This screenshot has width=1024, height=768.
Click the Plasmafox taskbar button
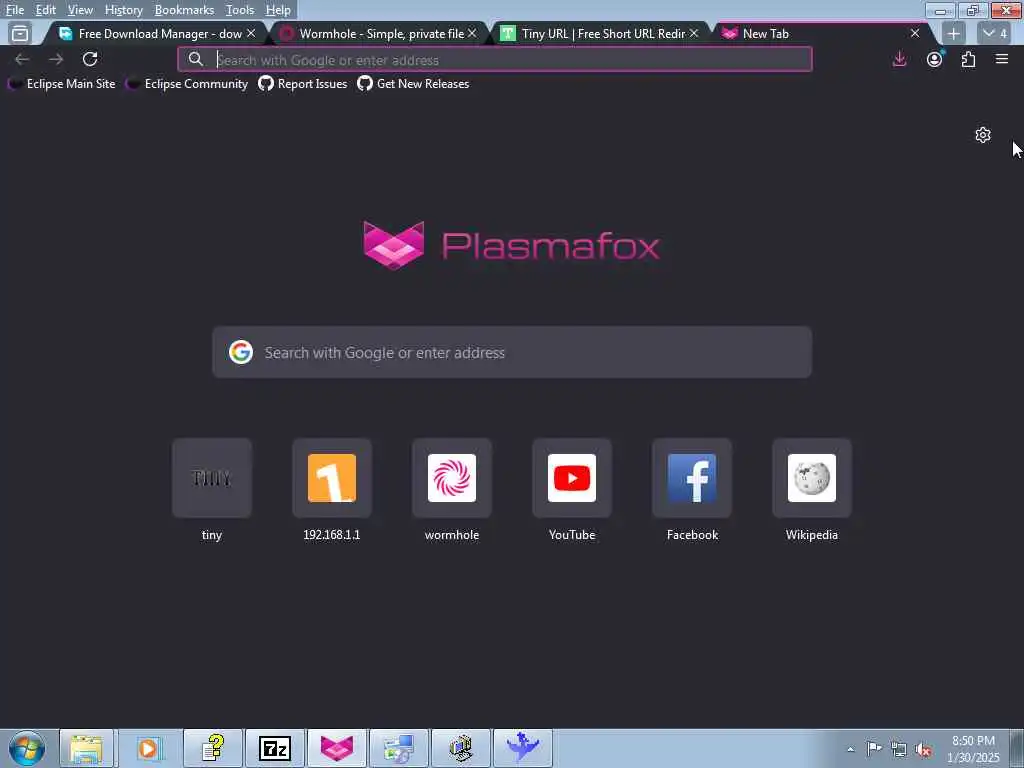pos(336,748)
